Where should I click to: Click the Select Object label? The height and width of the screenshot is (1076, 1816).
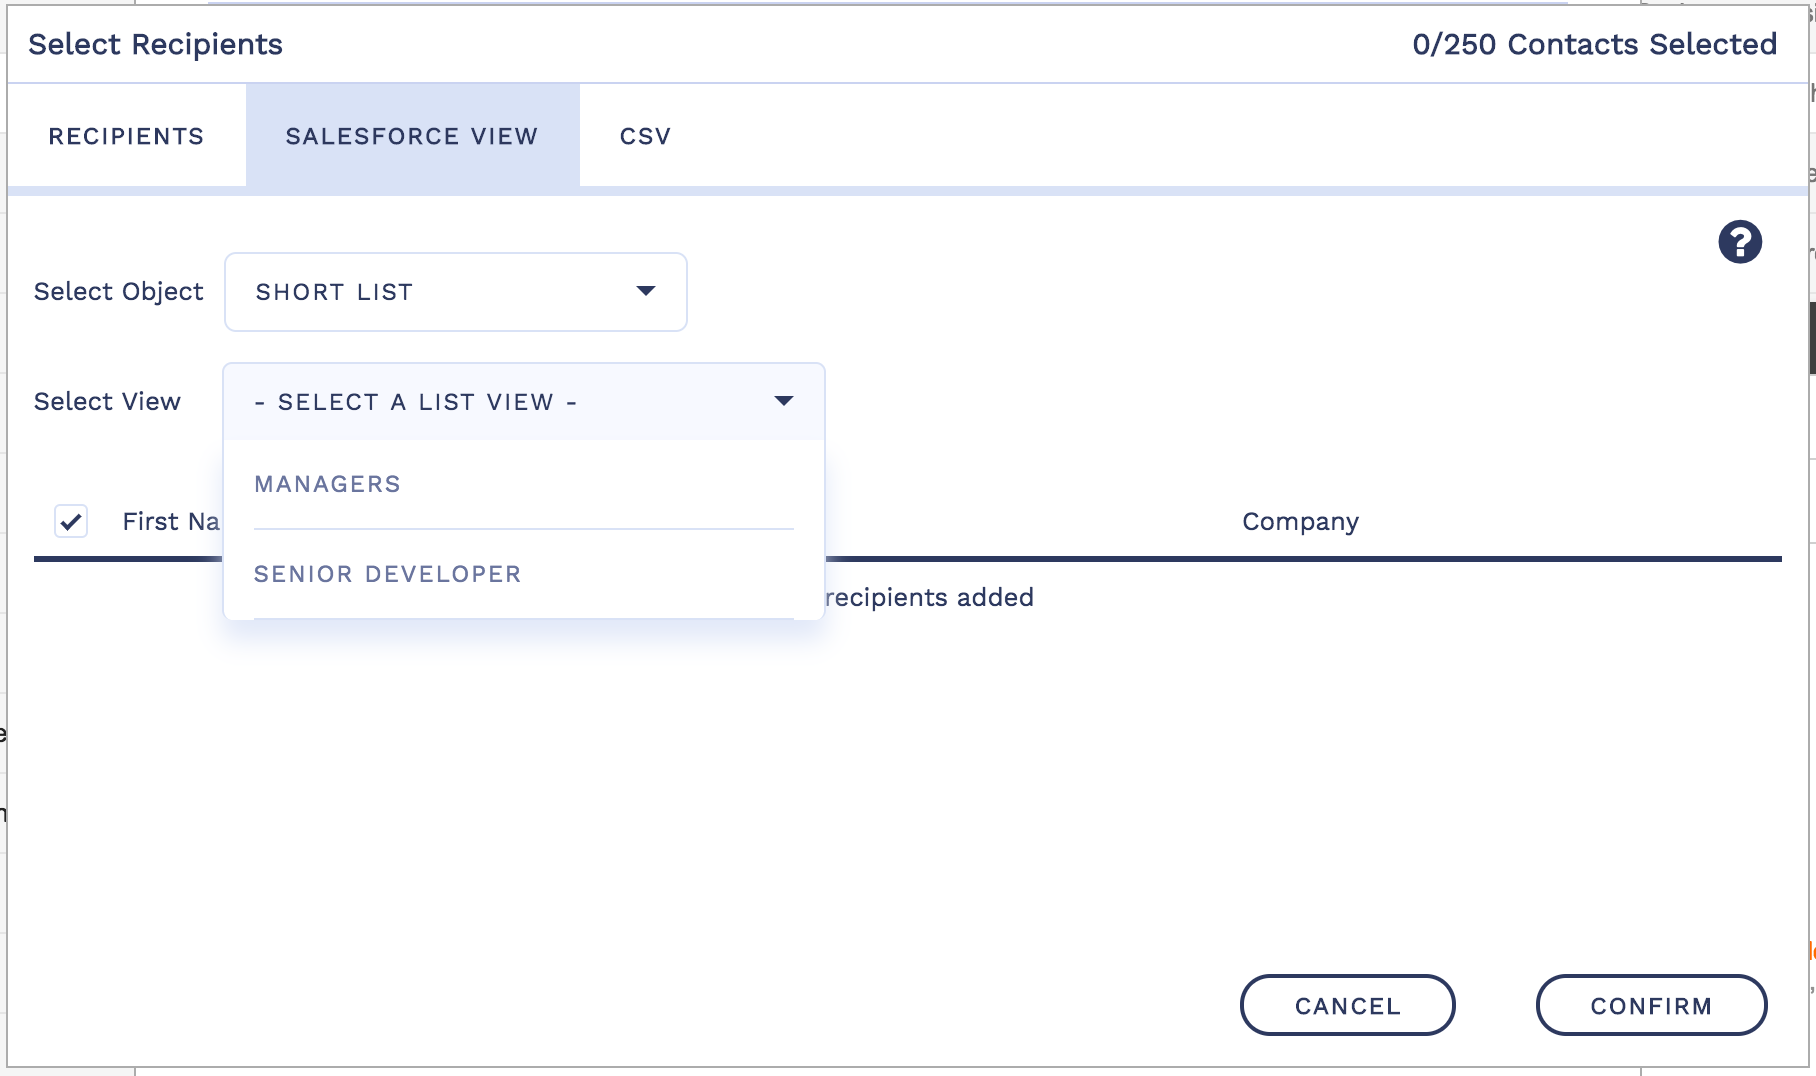pyautogui.click(x=118, y=291)
